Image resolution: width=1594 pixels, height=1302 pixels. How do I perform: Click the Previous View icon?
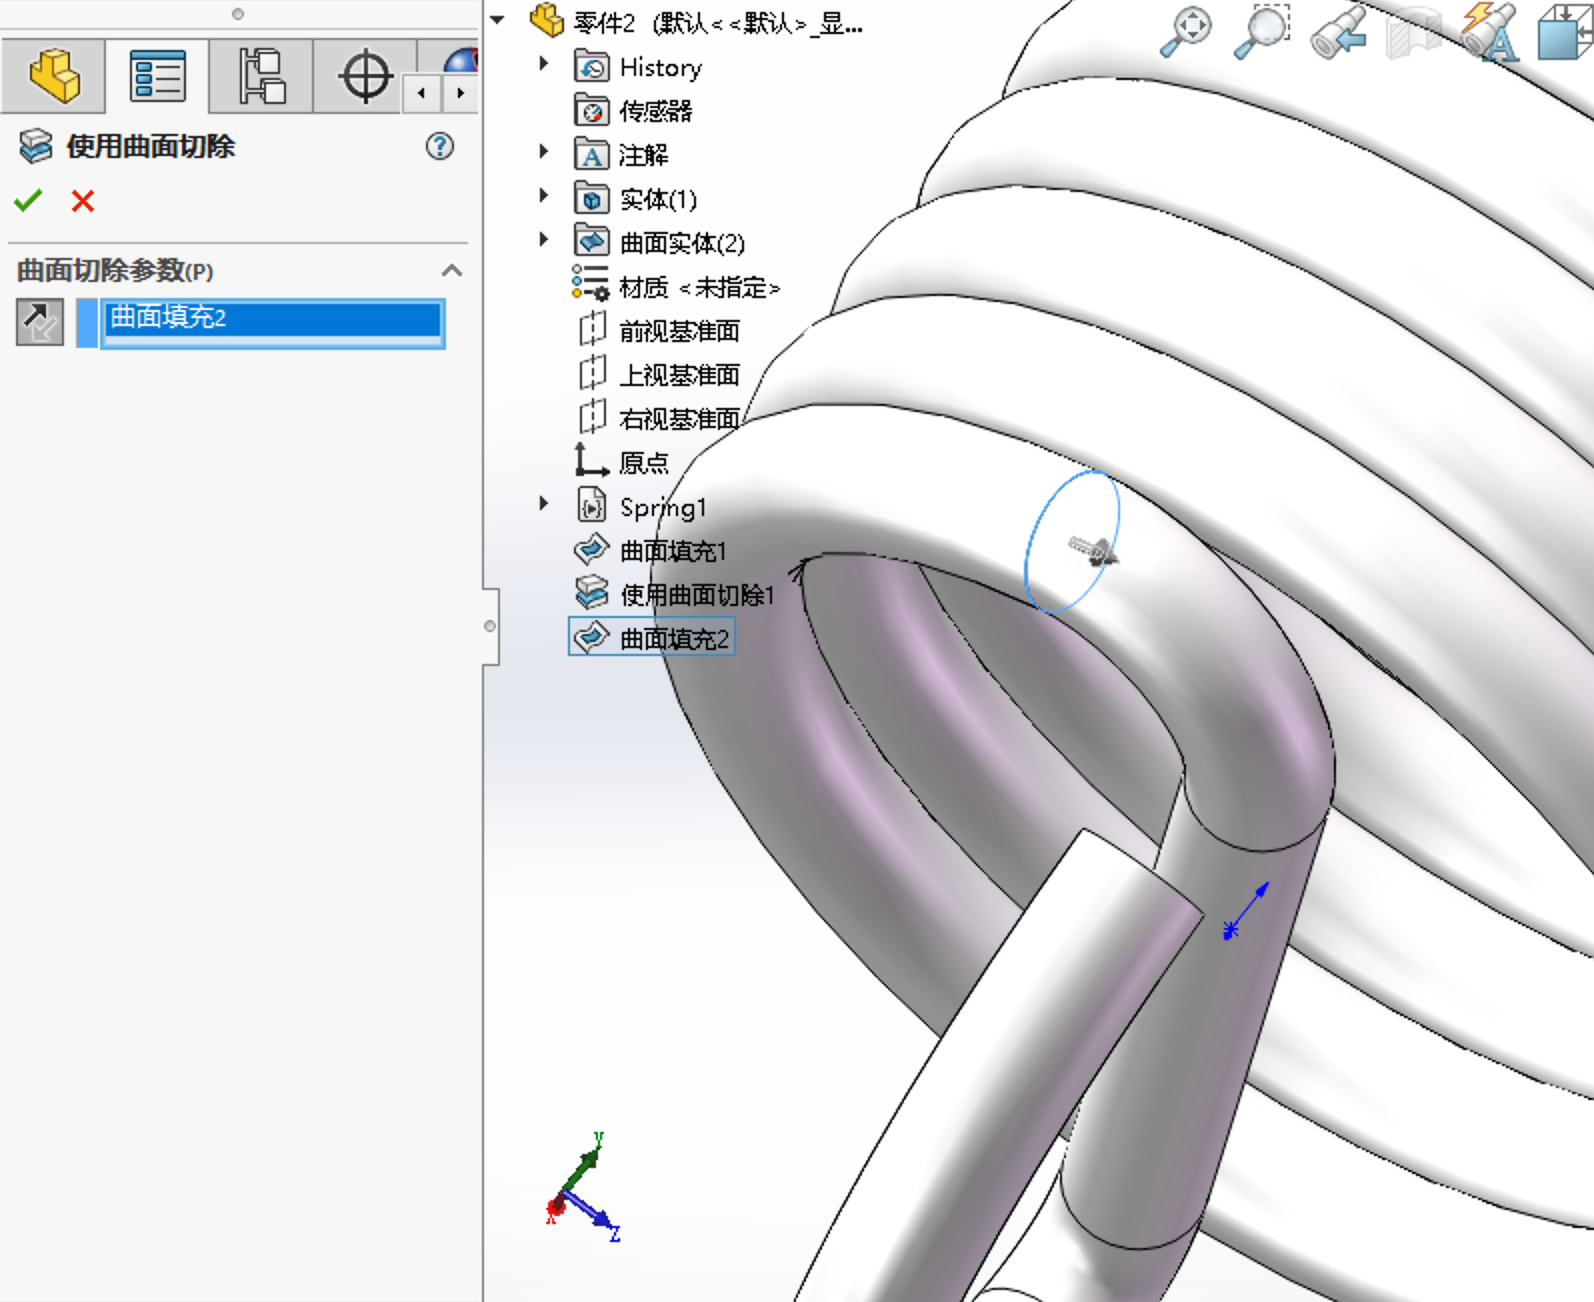1338,34
